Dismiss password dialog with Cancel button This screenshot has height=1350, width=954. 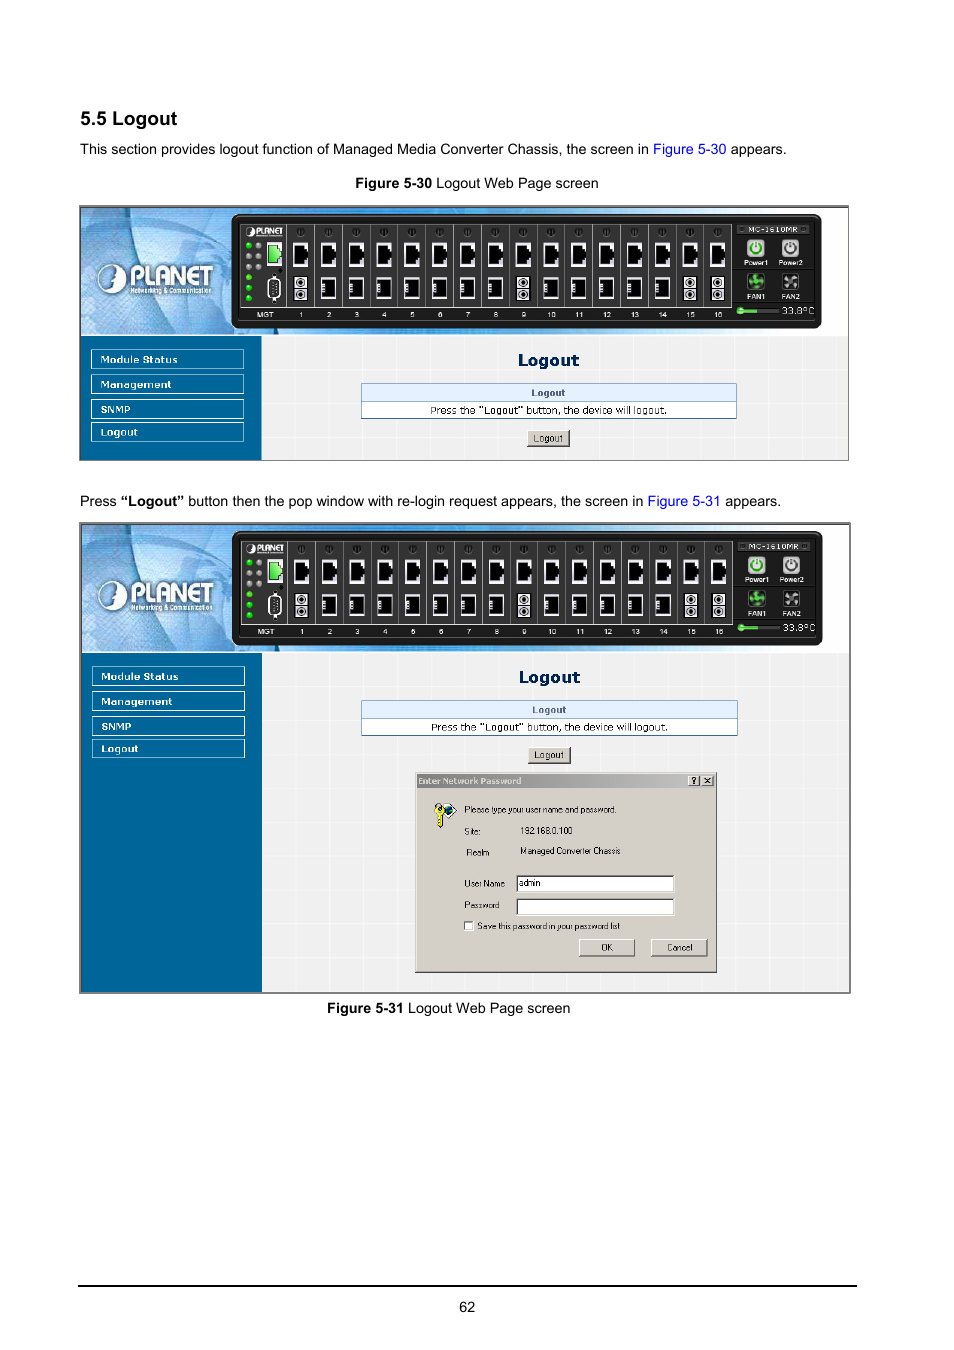coord(679,947)
